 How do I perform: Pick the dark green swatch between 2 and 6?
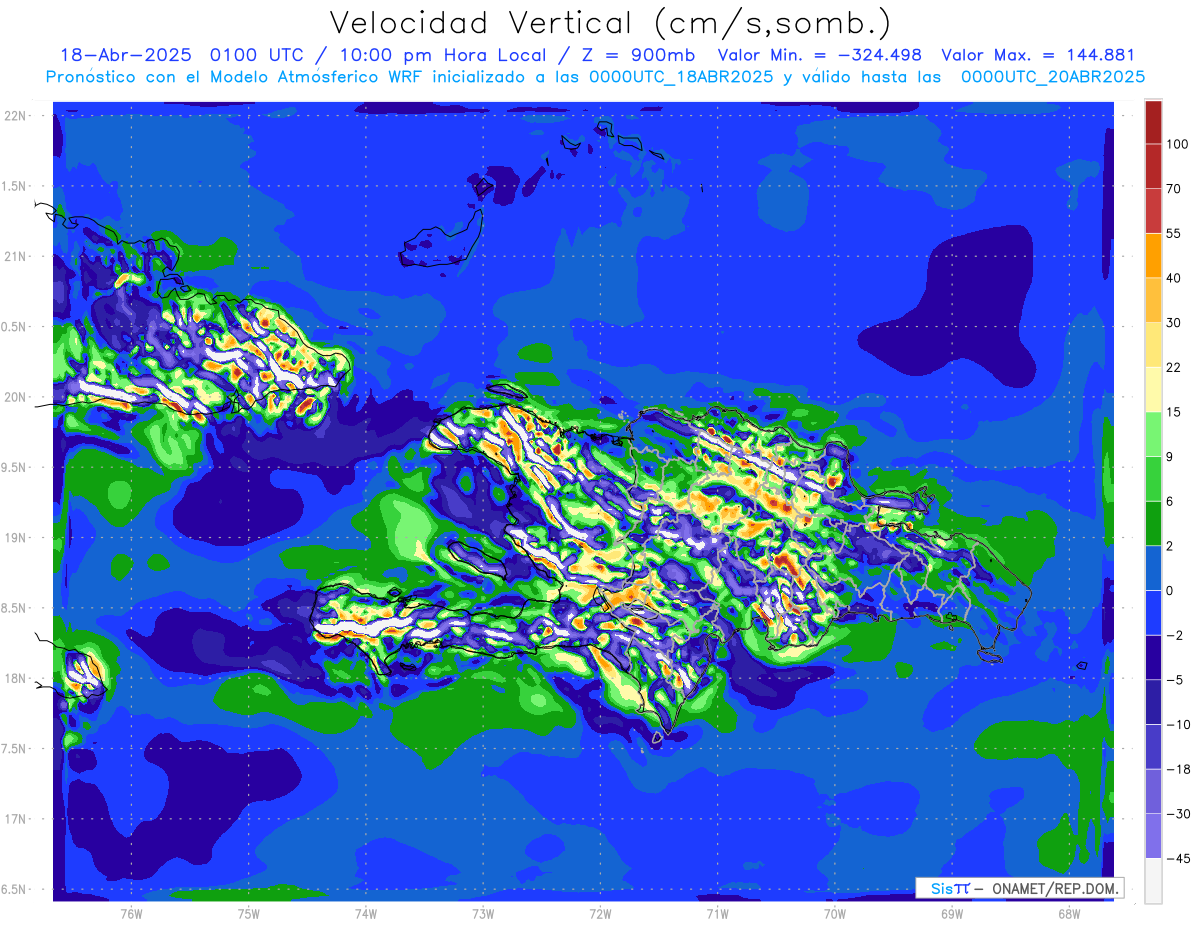1153,523
